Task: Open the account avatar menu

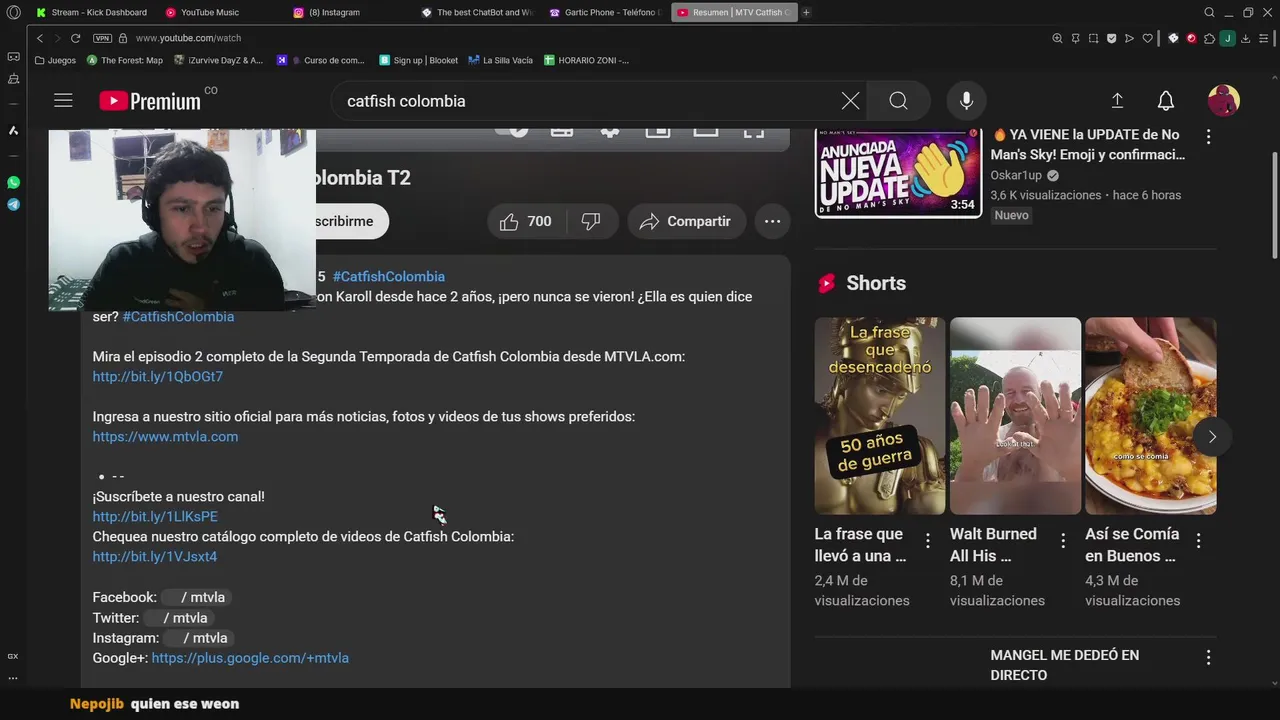Action: pos(1223,101)
